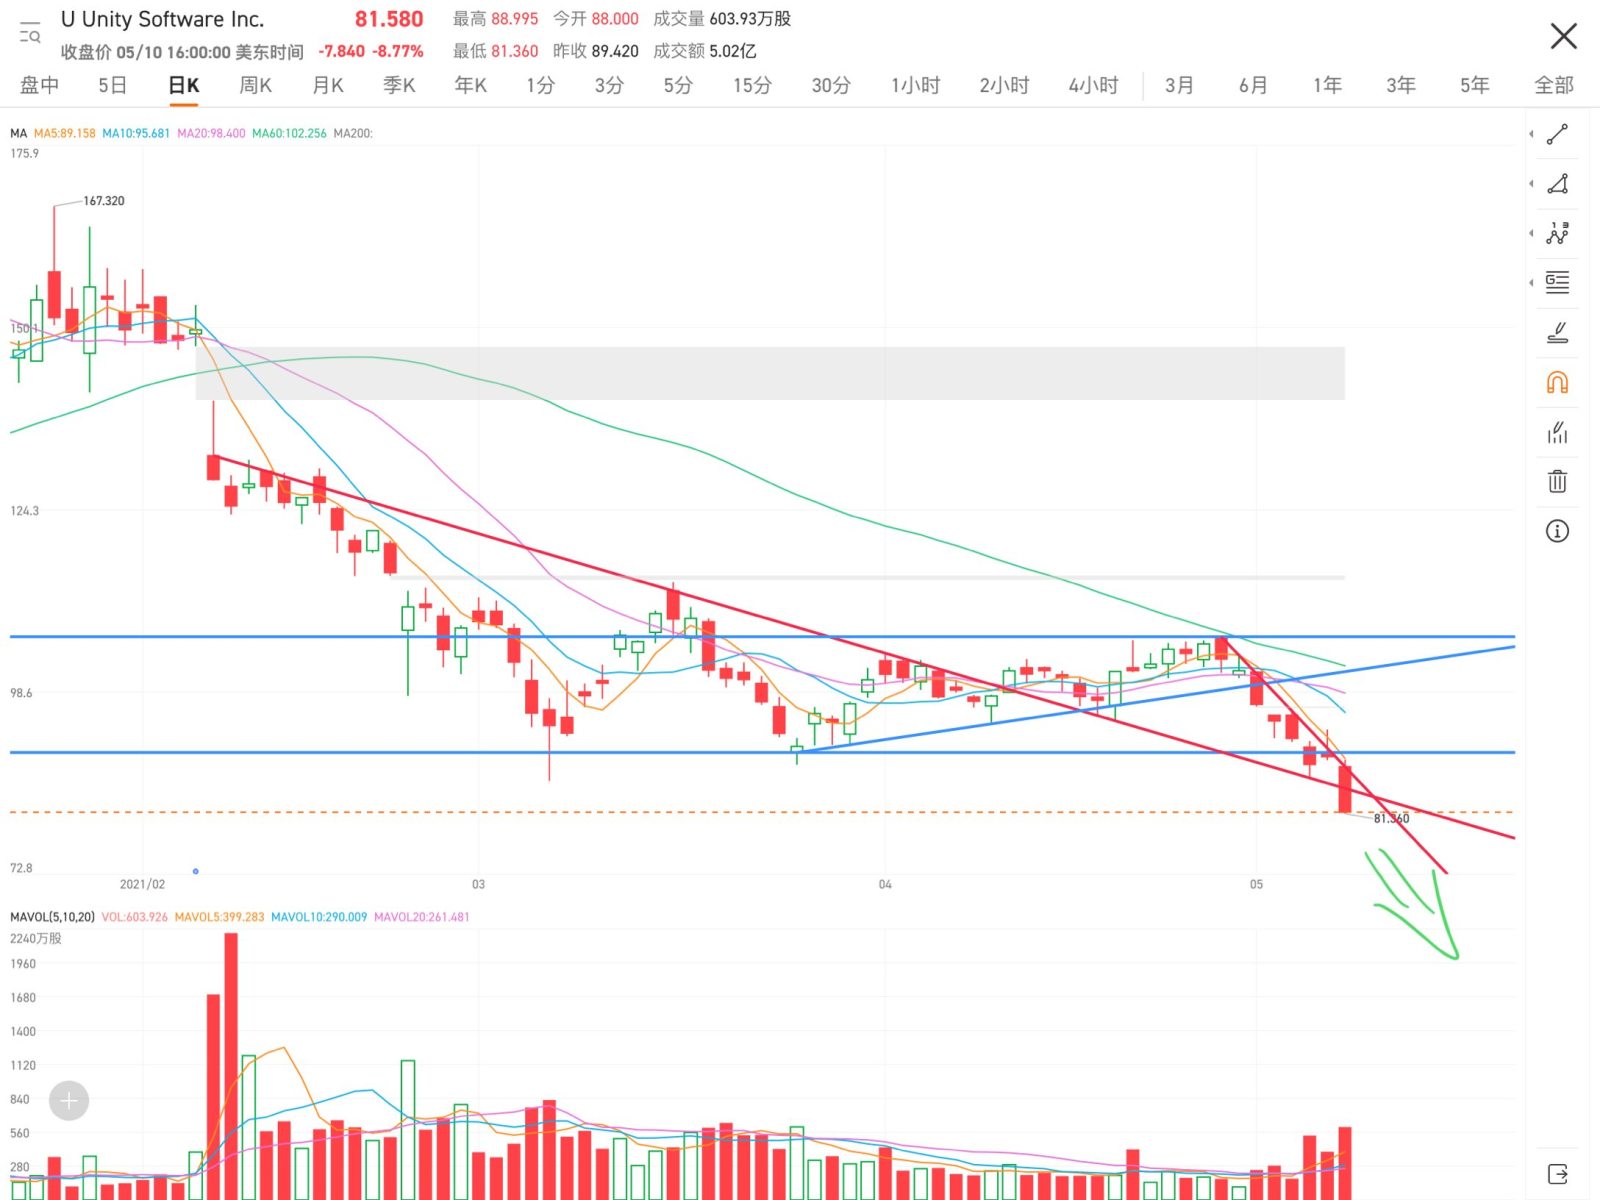This screenshot has height=1200, width=1600.
Task: Select the large gray shaded gap rectangle
Action: [770, 373]
